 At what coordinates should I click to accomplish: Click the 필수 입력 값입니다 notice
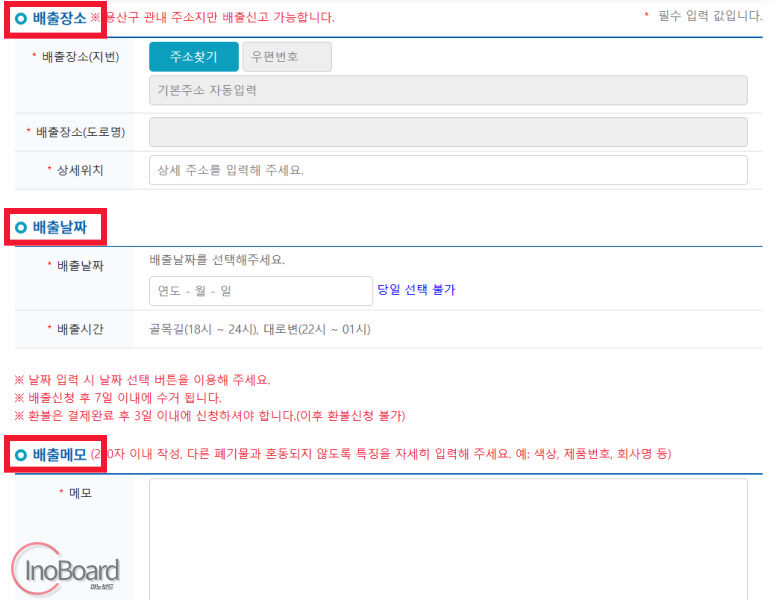710,16
